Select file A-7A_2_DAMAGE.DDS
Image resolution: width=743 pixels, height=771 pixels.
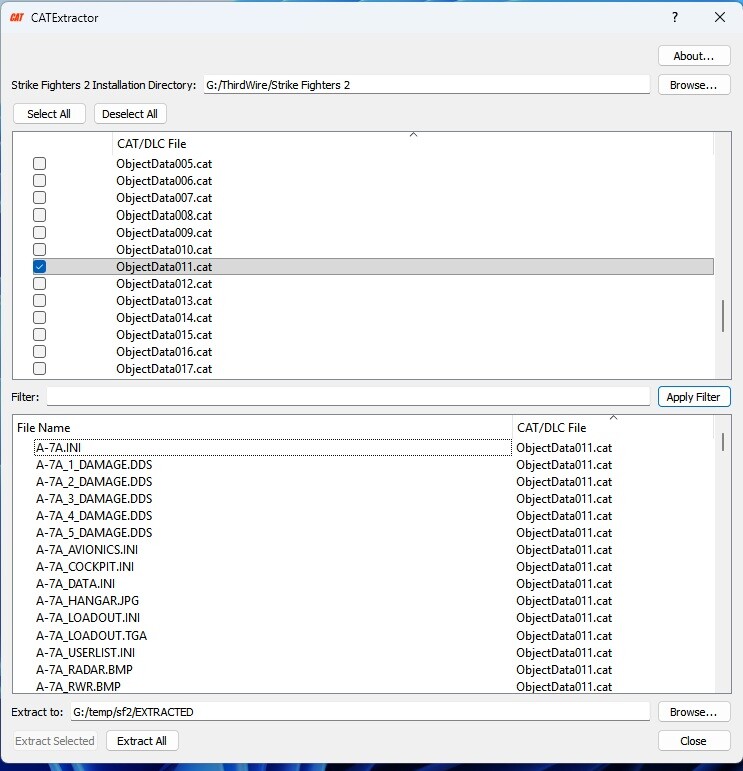point(94,482)
